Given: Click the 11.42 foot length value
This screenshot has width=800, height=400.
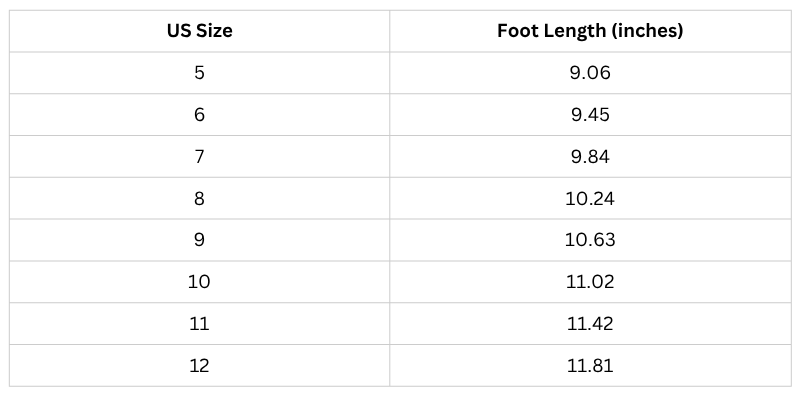Looking at the screenshot, I should [x=590, y=324].
